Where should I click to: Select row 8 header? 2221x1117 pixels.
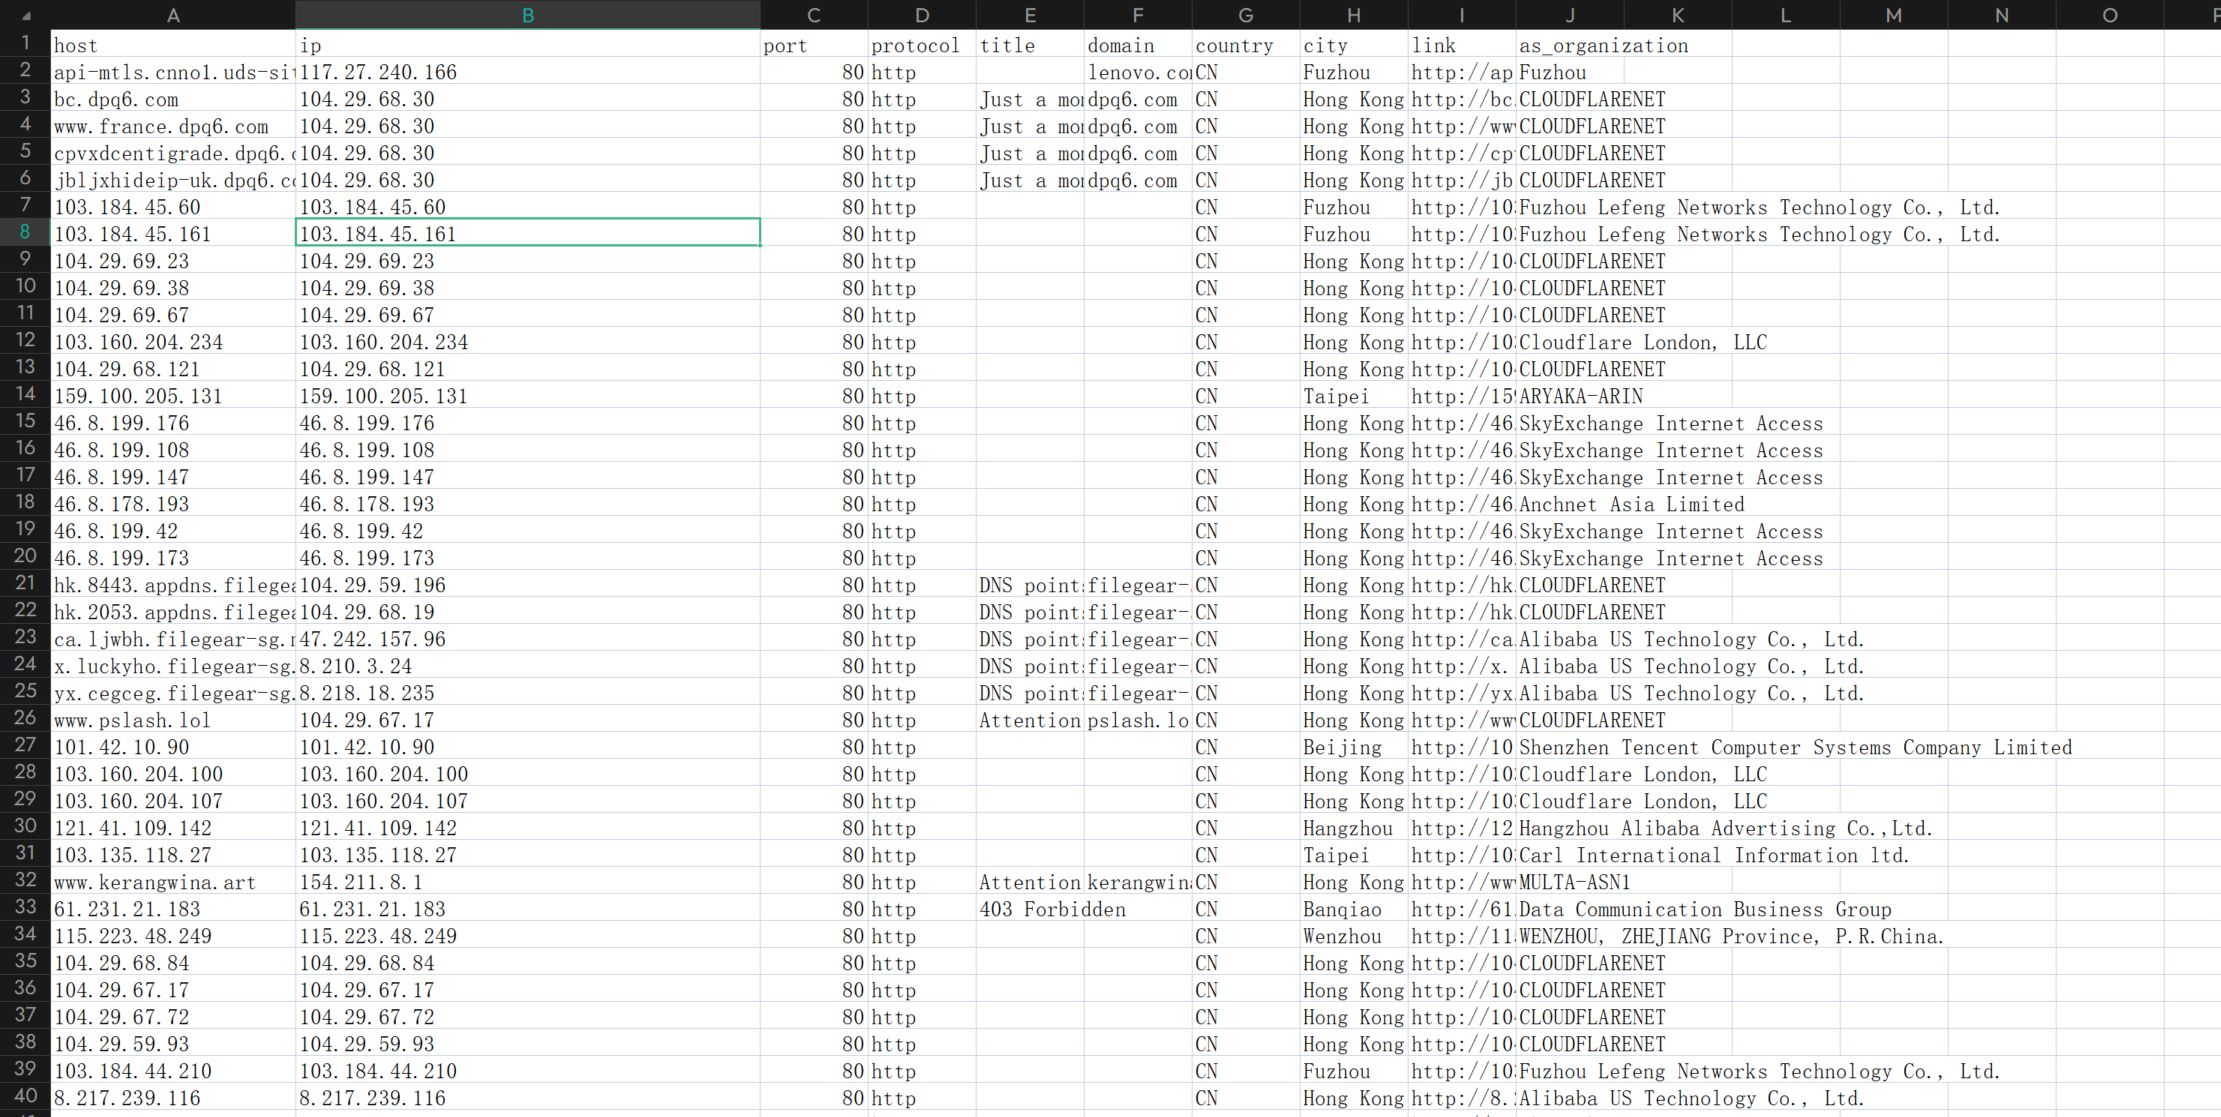coord(25,233)
